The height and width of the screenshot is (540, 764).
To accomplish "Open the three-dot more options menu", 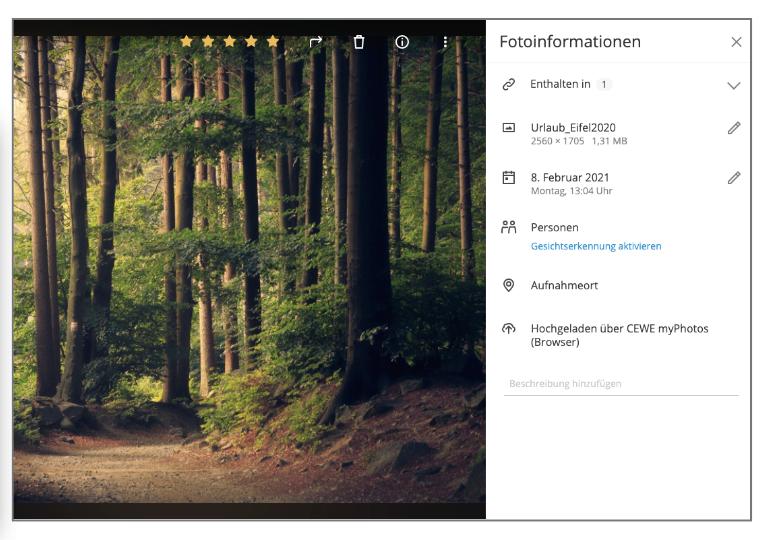I will (445, 42).
